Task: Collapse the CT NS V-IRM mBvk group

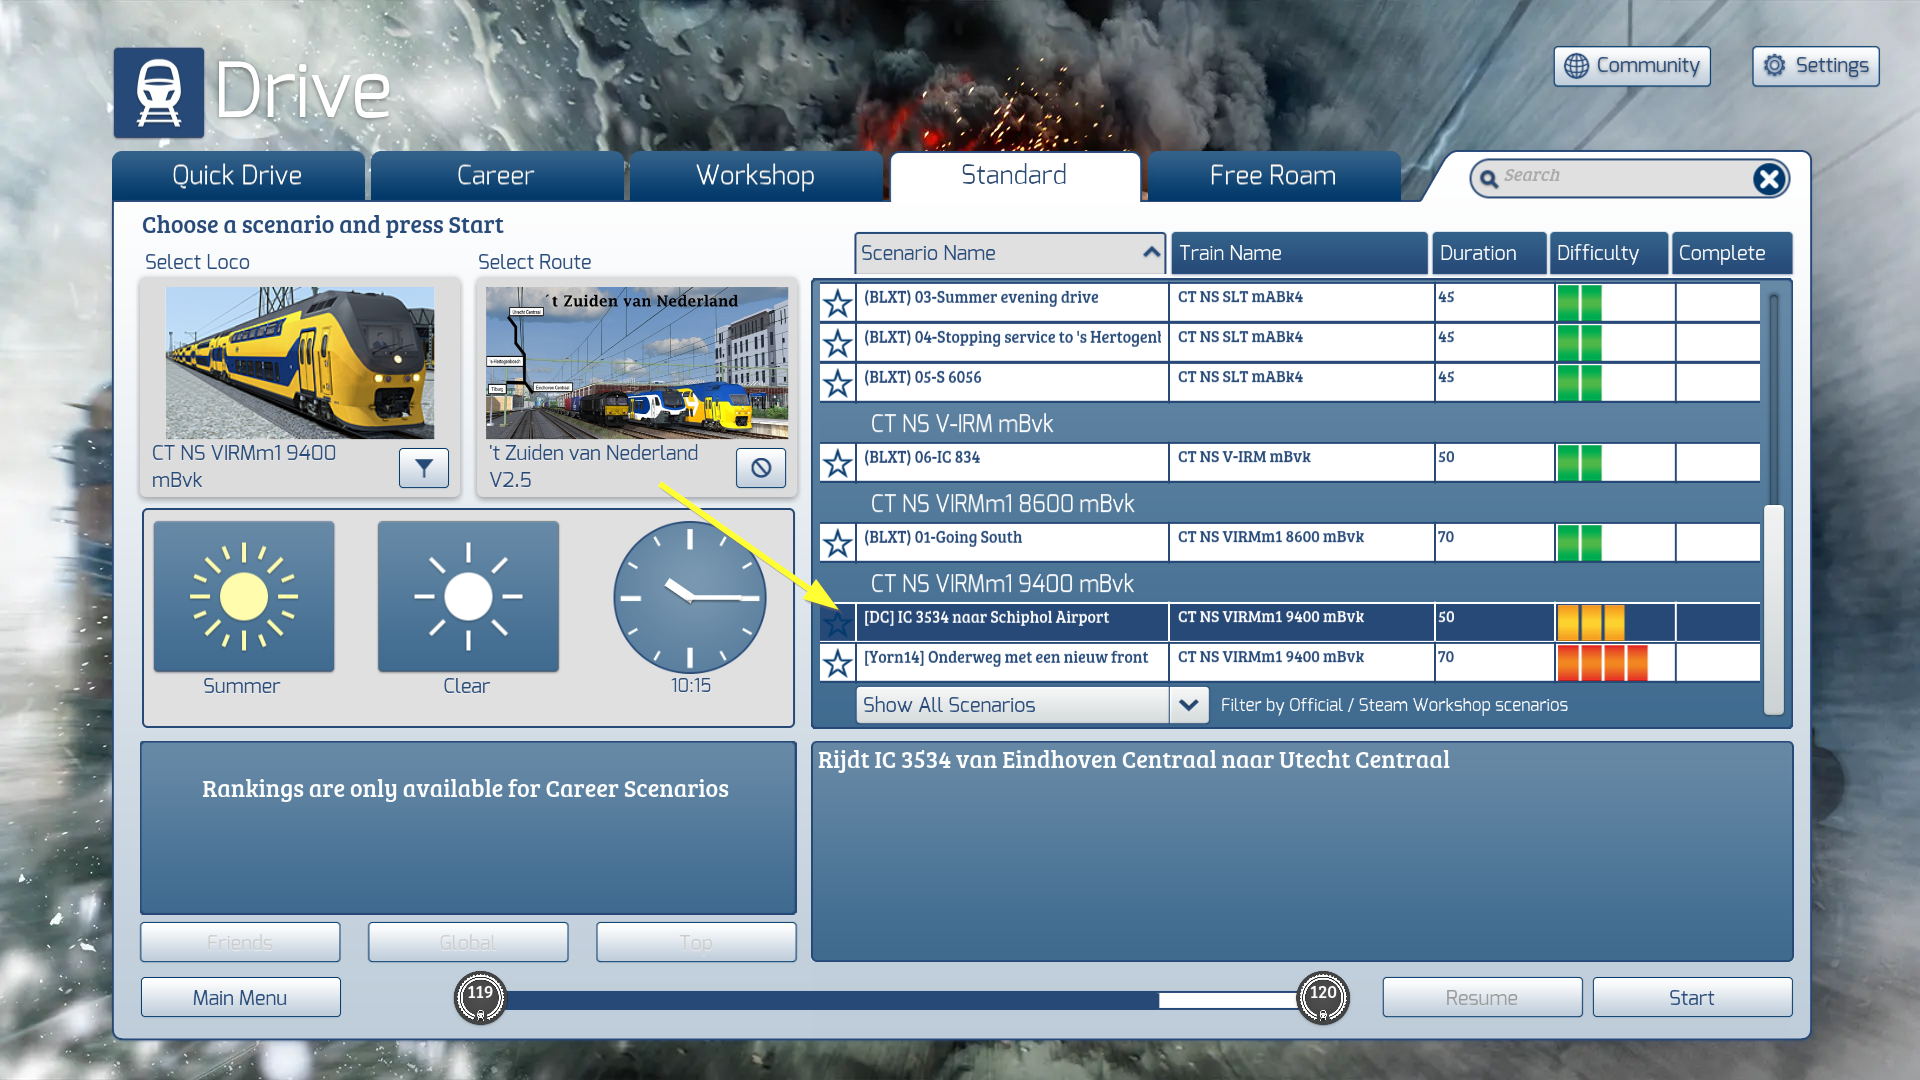Action: [x=962, y=424]
